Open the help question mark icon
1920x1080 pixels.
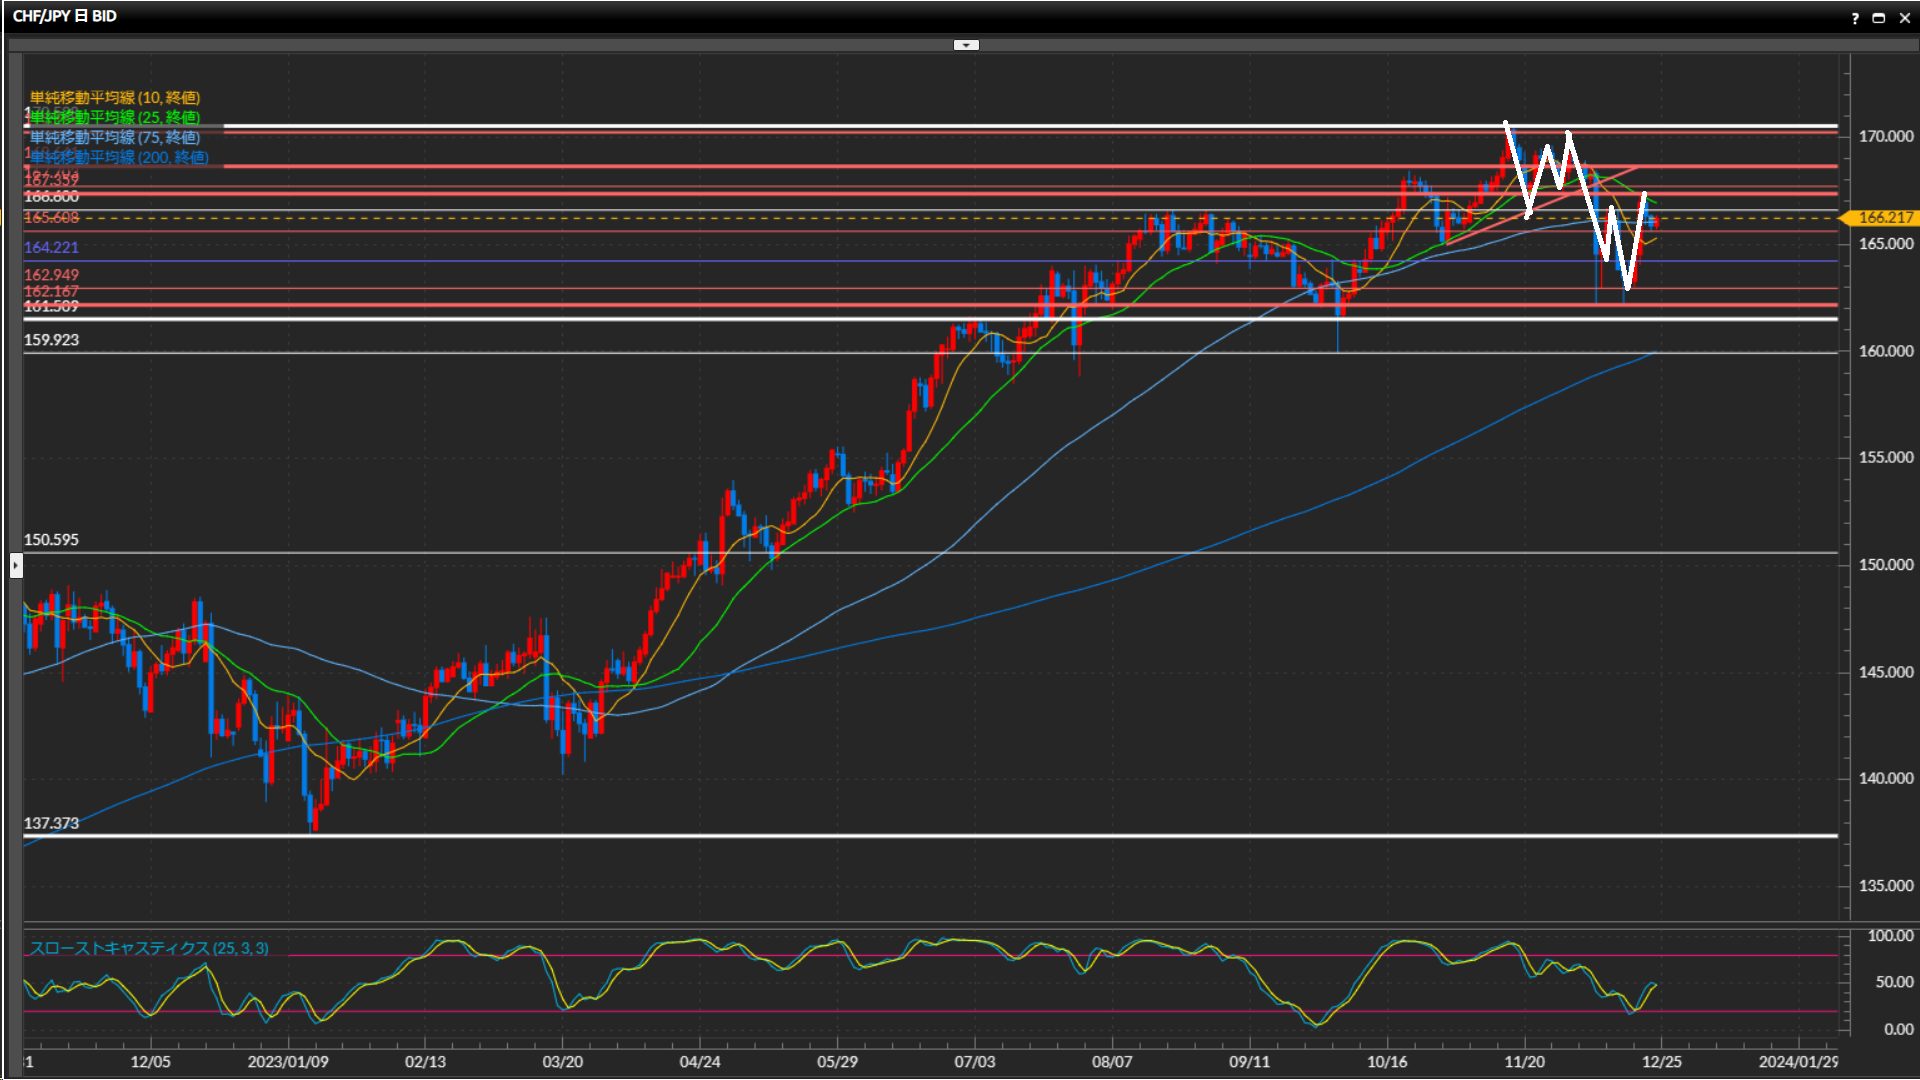click(x=1855, y=18)
